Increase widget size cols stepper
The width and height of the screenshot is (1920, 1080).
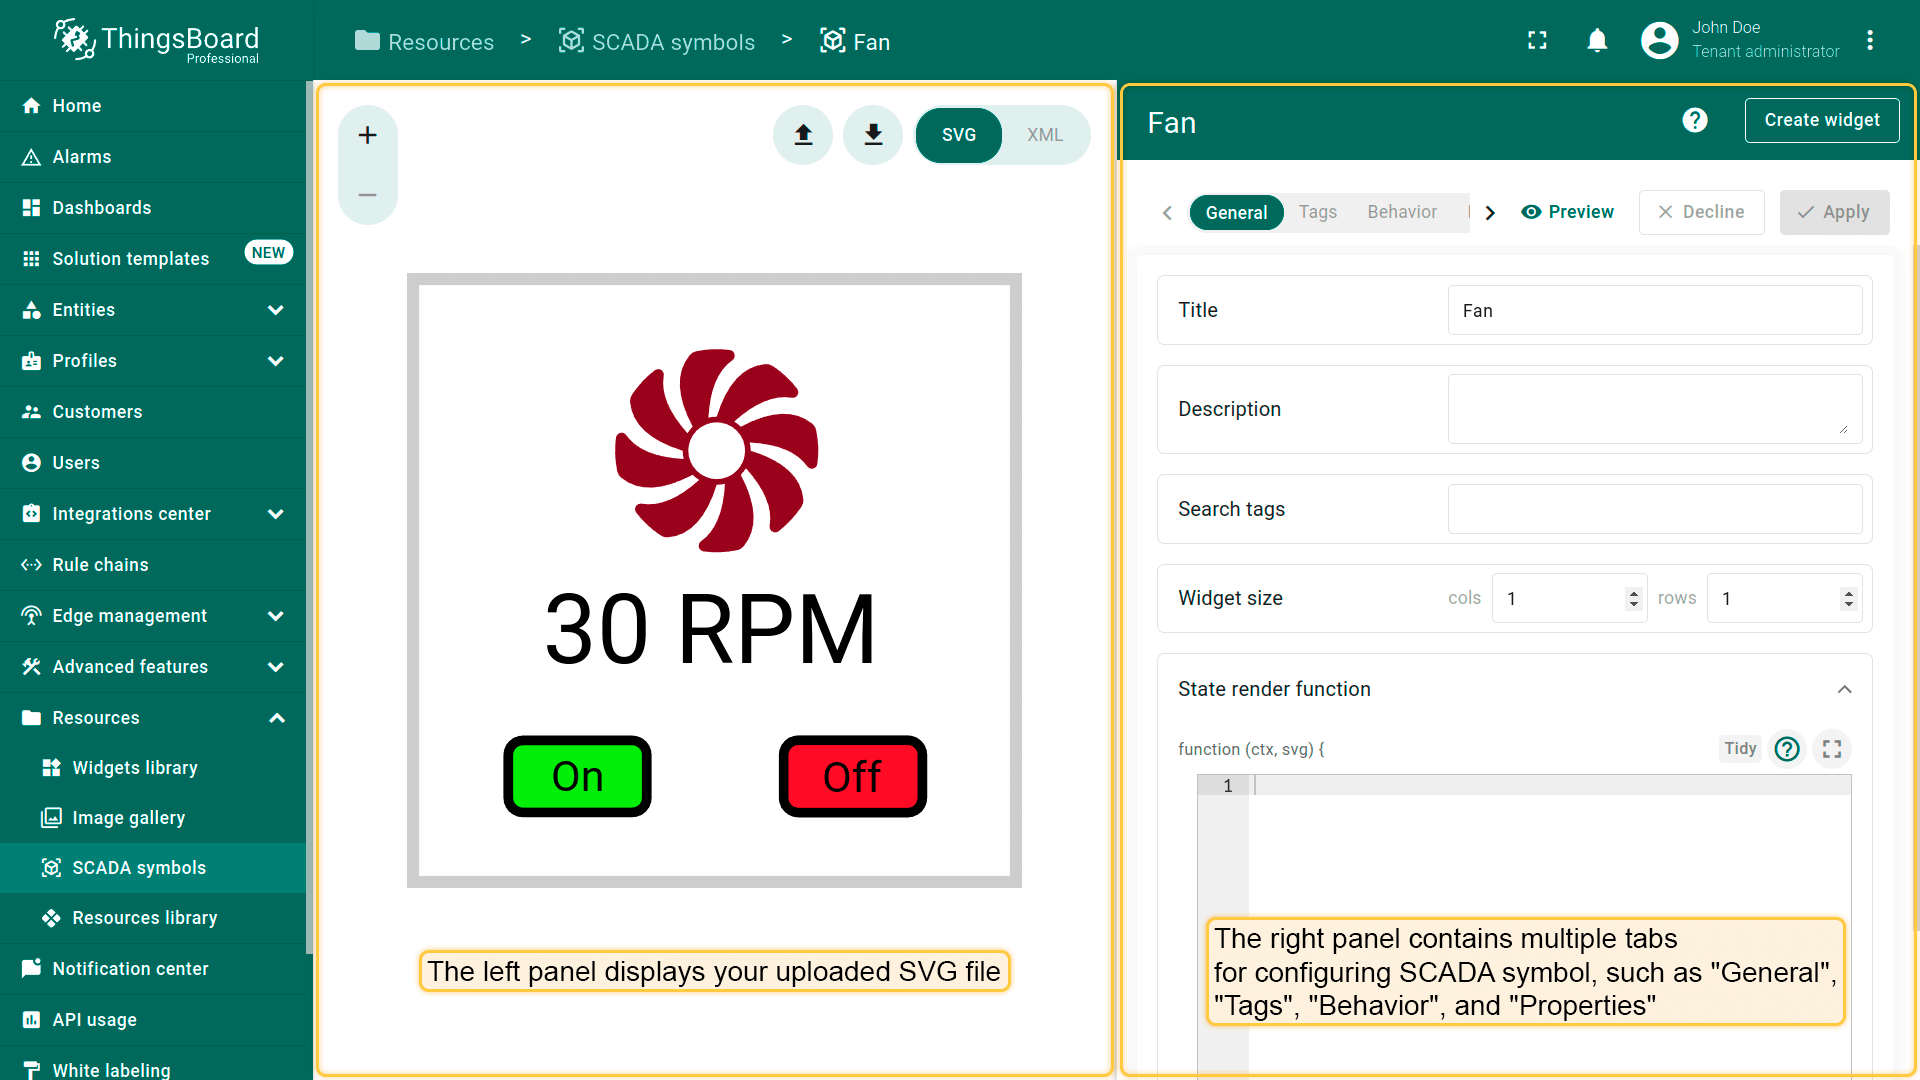[x=1634, y=593]
